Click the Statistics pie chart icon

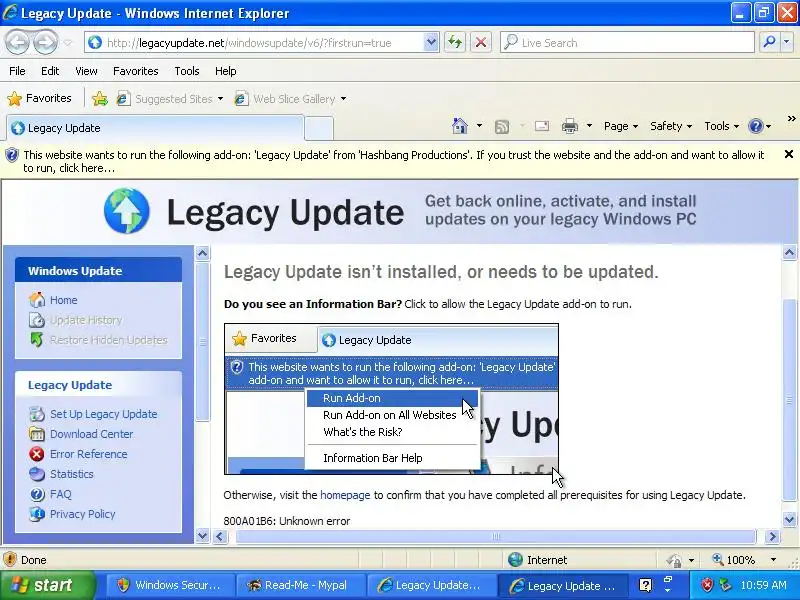tap(37, 474)
